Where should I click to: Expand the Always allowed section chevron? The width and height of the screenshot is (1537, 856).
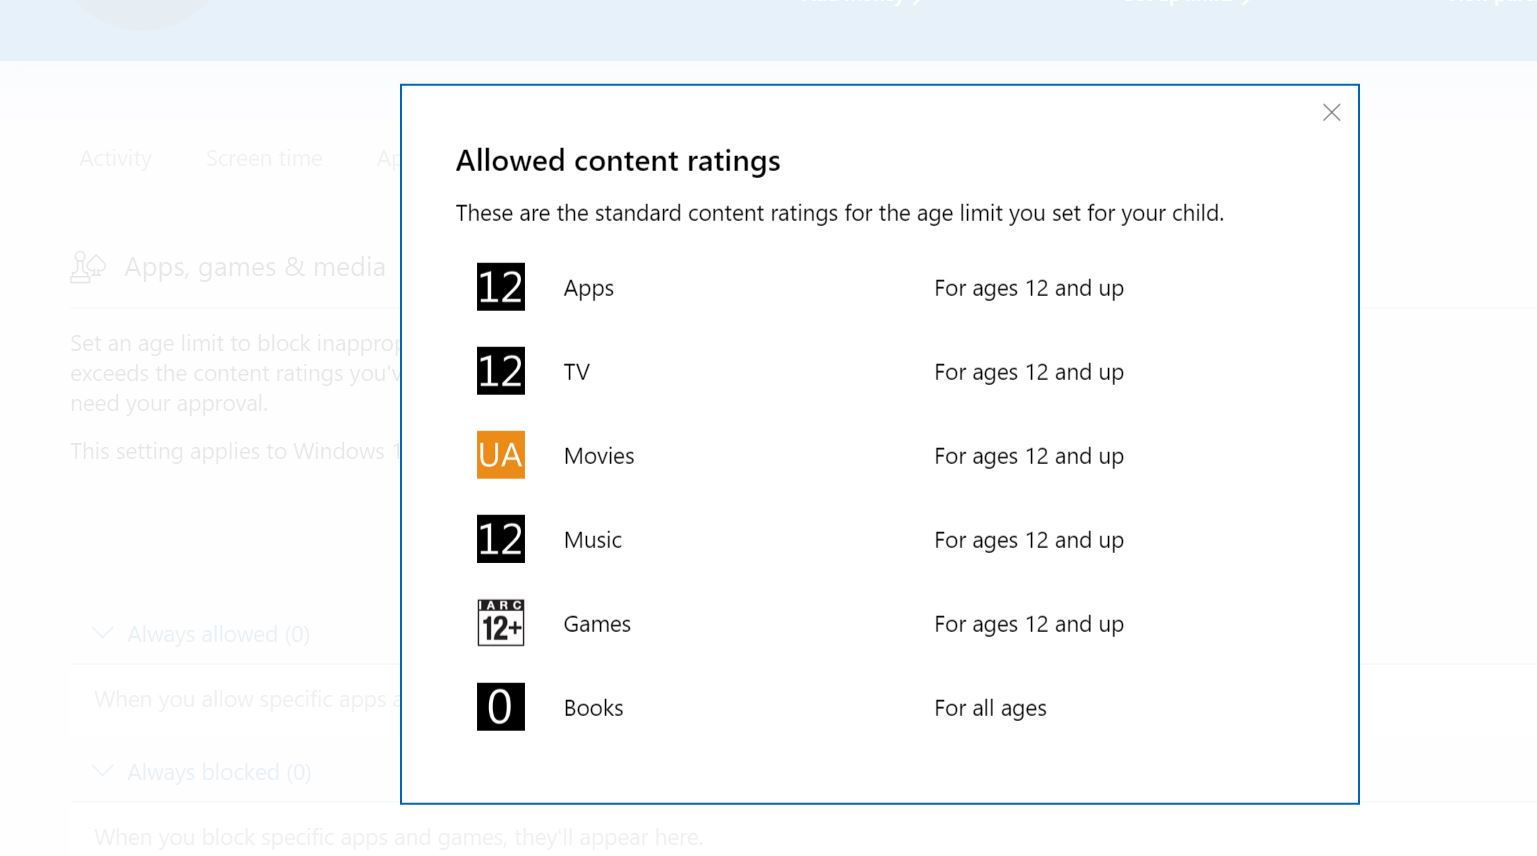tap(102, 633)
